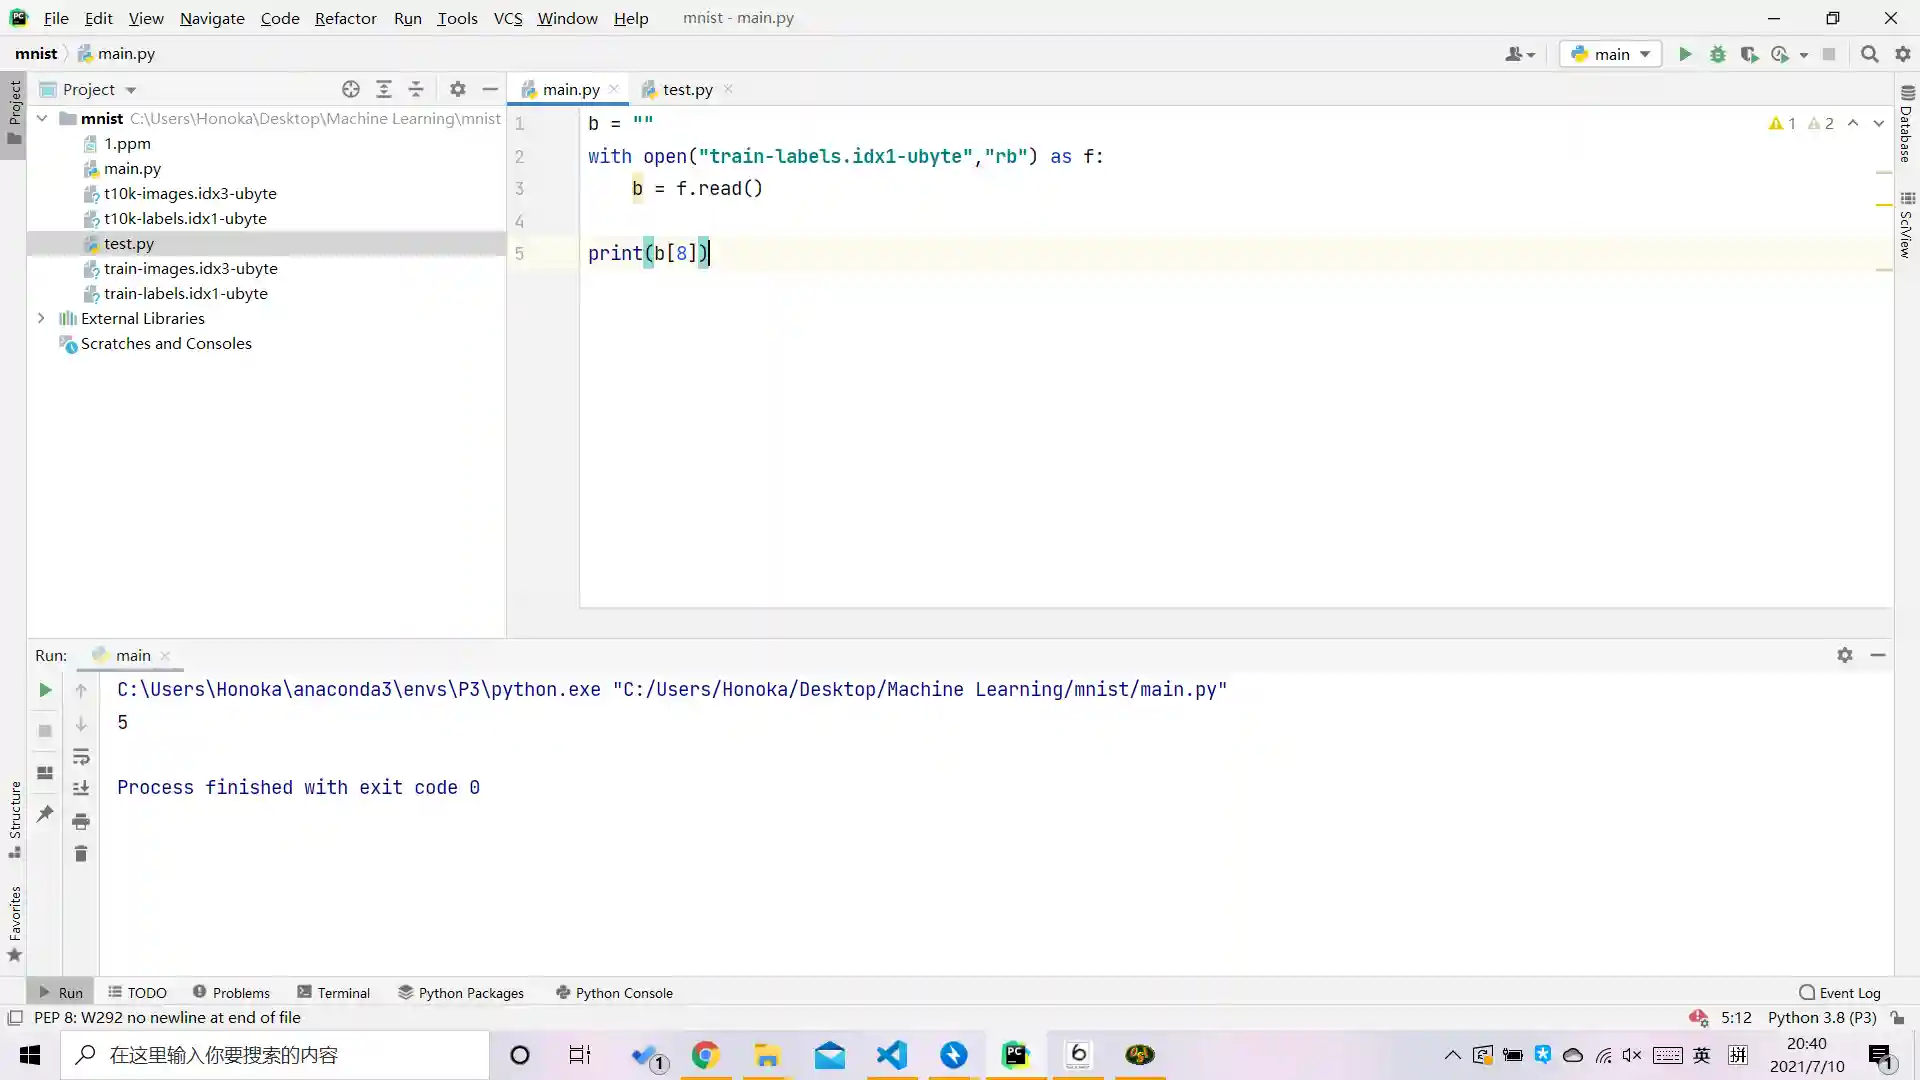
Task: Expand all in Project panel
Action: pyautogui.click(x=384, y=89)
